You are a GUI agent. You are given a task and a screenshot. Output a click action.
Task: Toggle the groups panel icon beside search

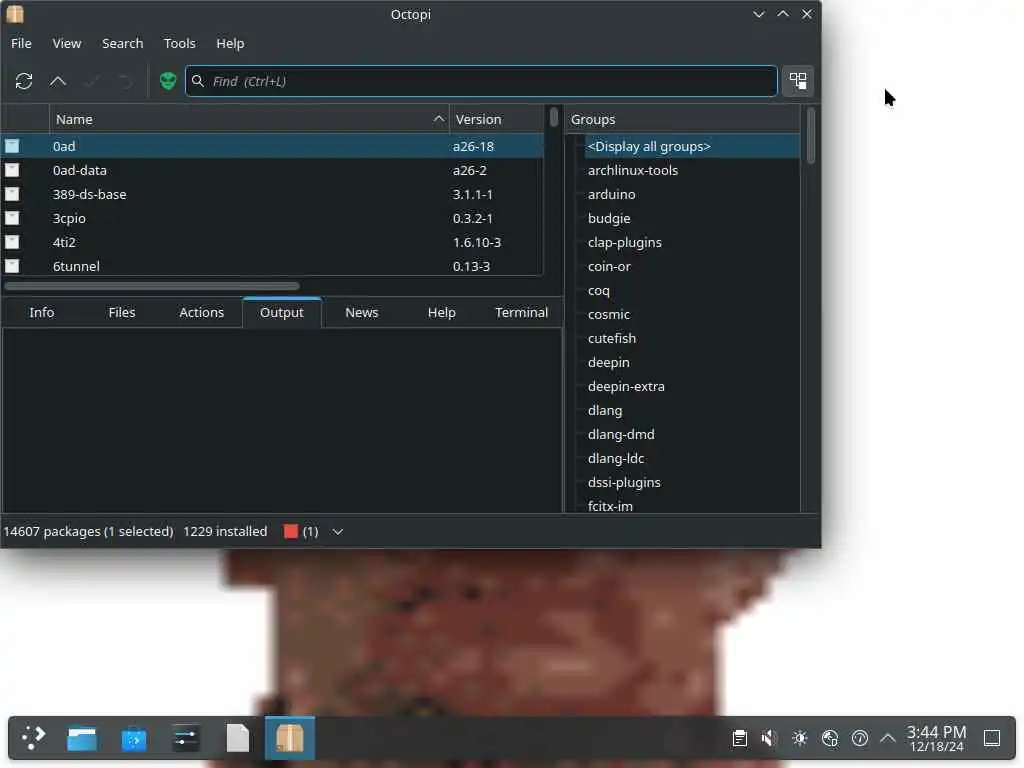797,81
